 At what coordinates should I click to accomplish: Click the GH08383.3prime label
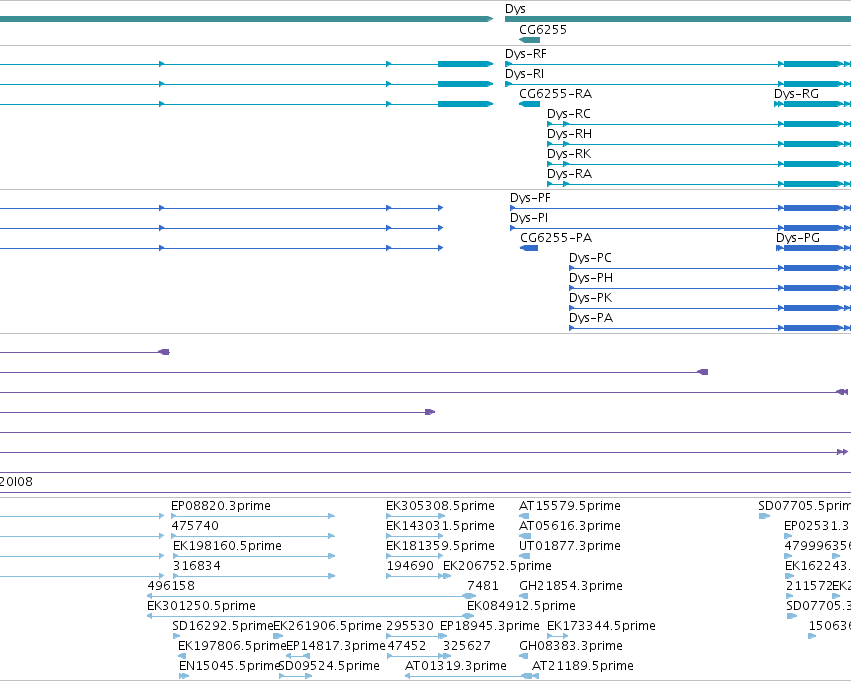click(571, 647)
